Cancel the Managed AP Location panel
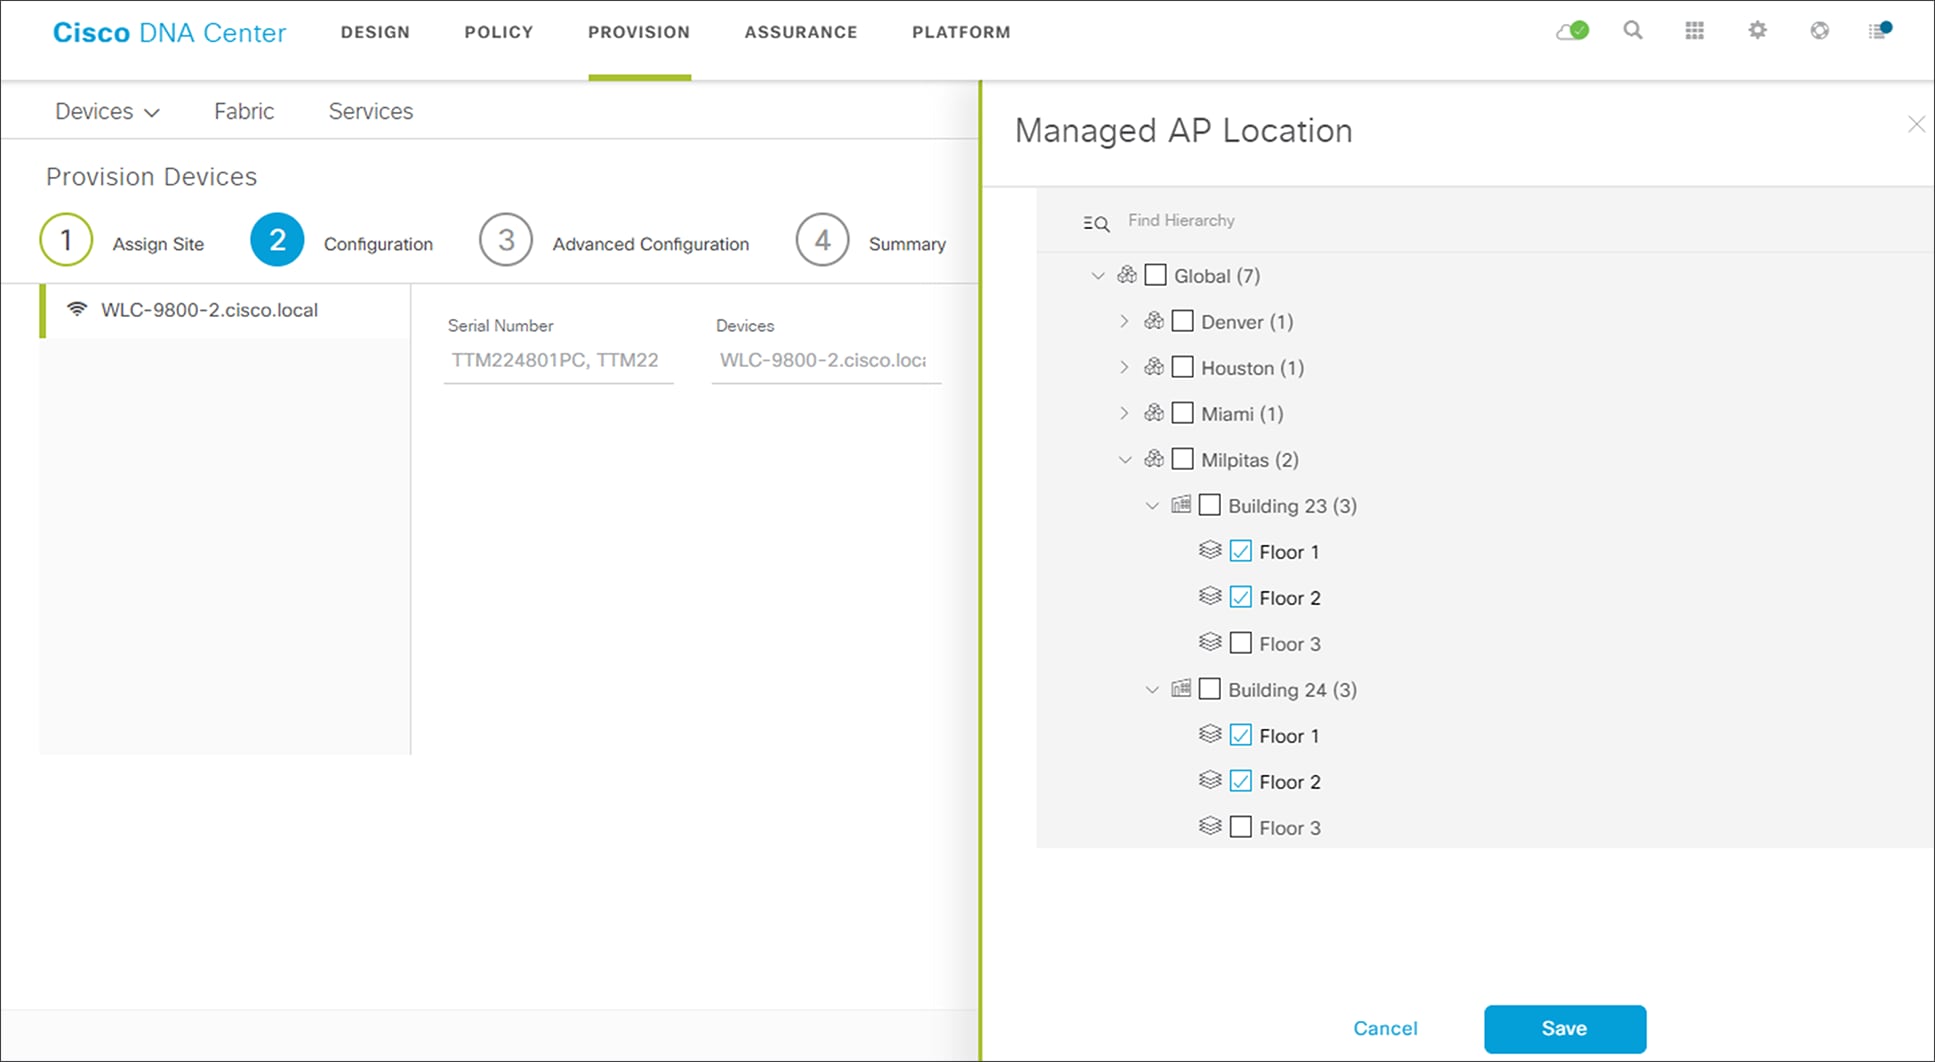Screen dimensions: 1935x1062 [1385, 1028]
